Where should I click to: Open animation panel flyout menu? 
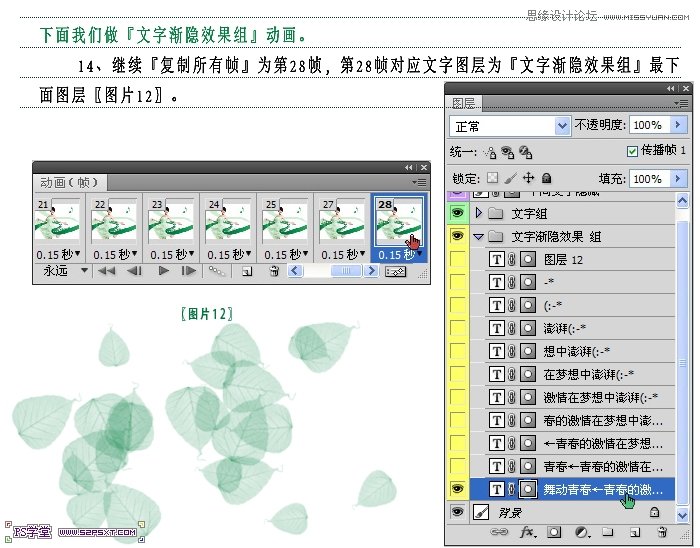pos(419,182)
